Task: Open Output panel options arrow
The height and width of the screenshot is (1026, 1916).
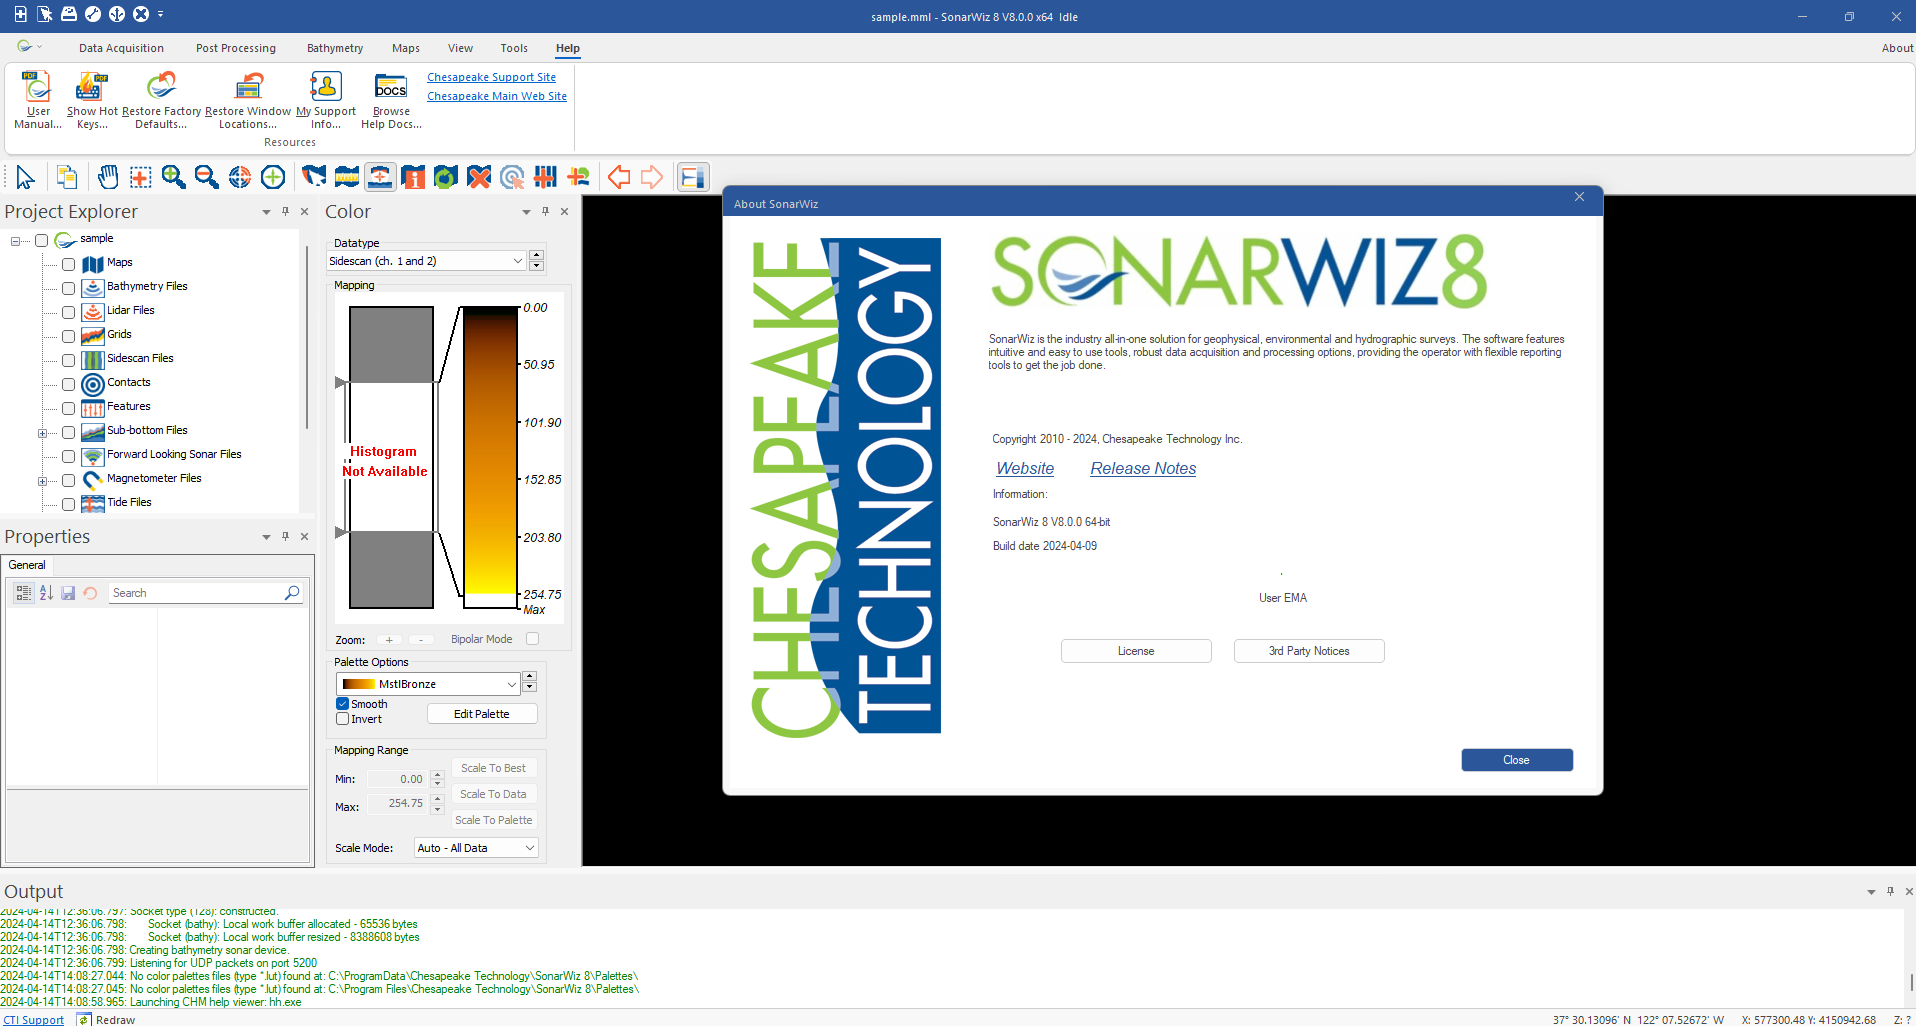Action: pyautogui.click(x=1871, y=892)
